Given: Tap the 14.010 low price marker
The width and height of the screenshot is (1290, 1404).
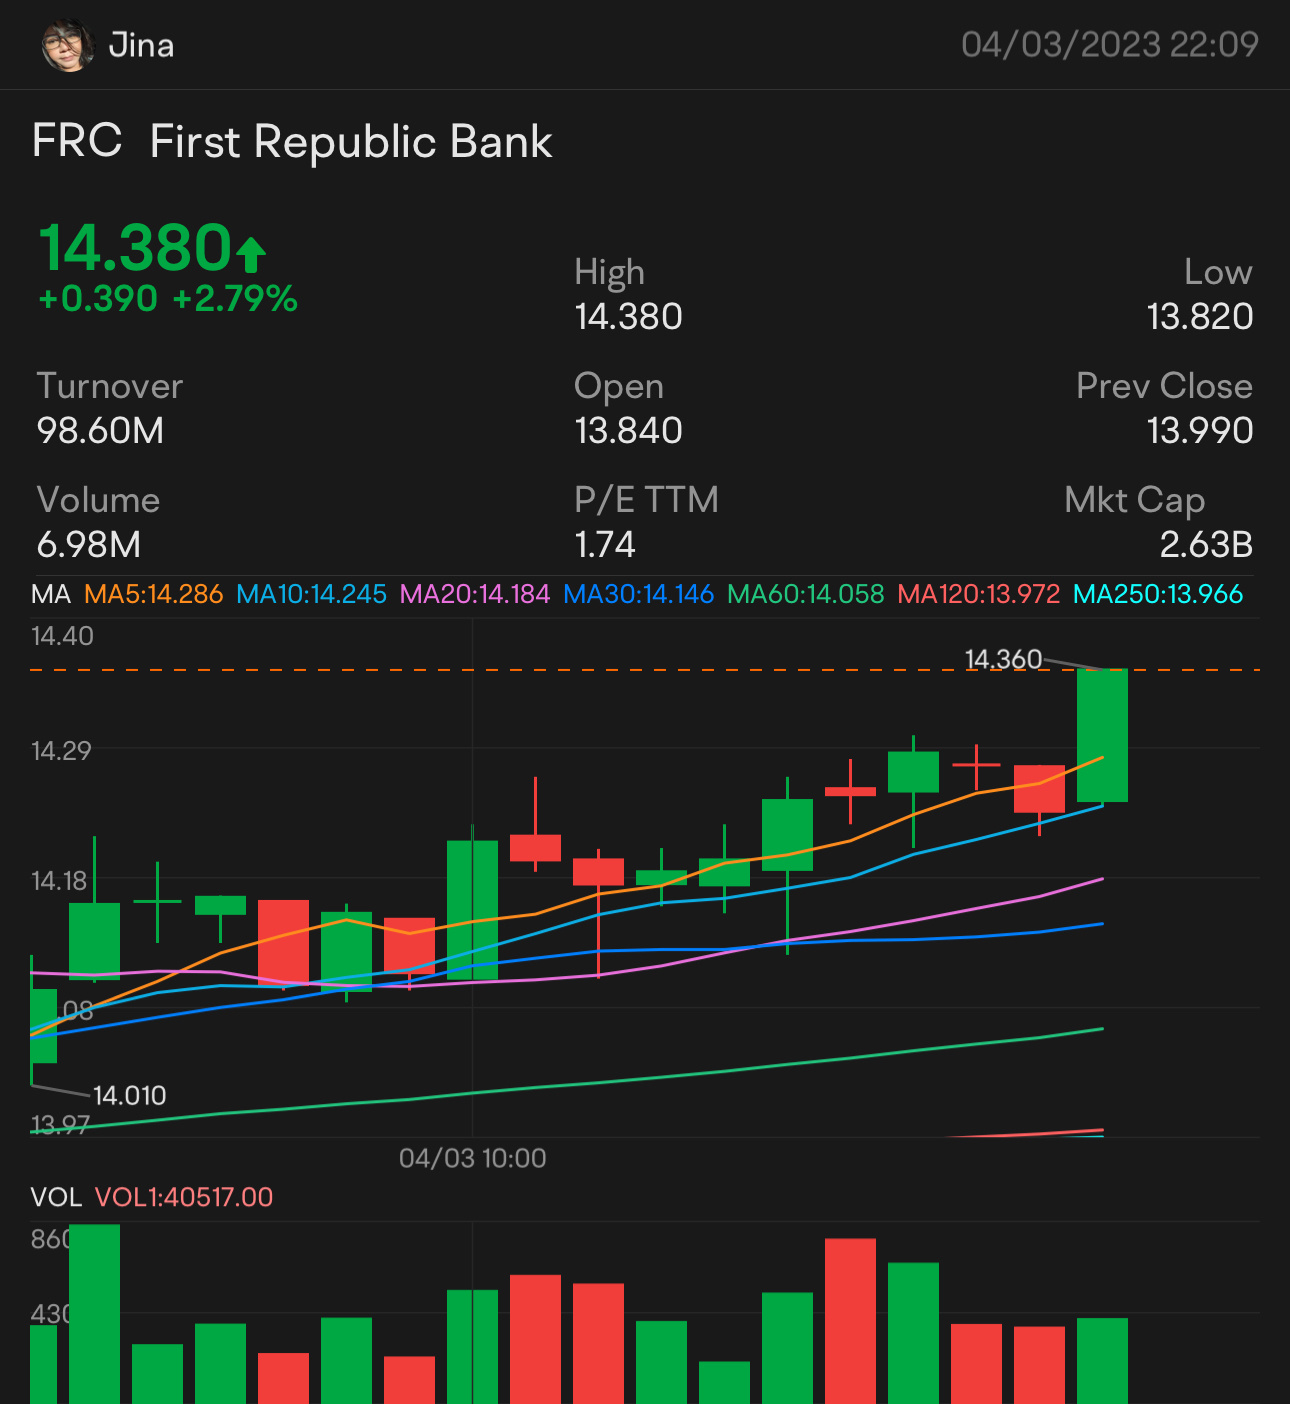Looking at the screenshot, I should pyautogui.click(x=130, y=1096).
